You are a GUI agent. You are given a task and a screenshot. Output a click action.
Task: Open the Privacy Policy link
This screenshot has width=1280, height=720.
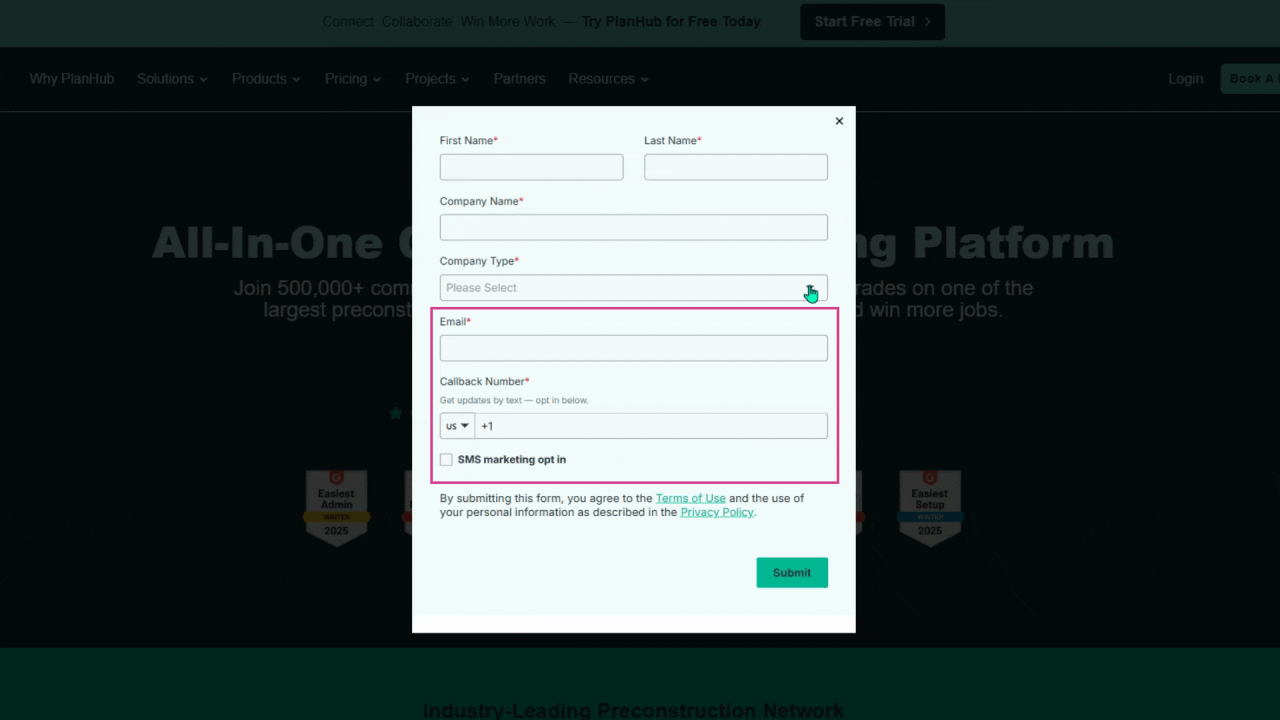(x=717, y=512)
